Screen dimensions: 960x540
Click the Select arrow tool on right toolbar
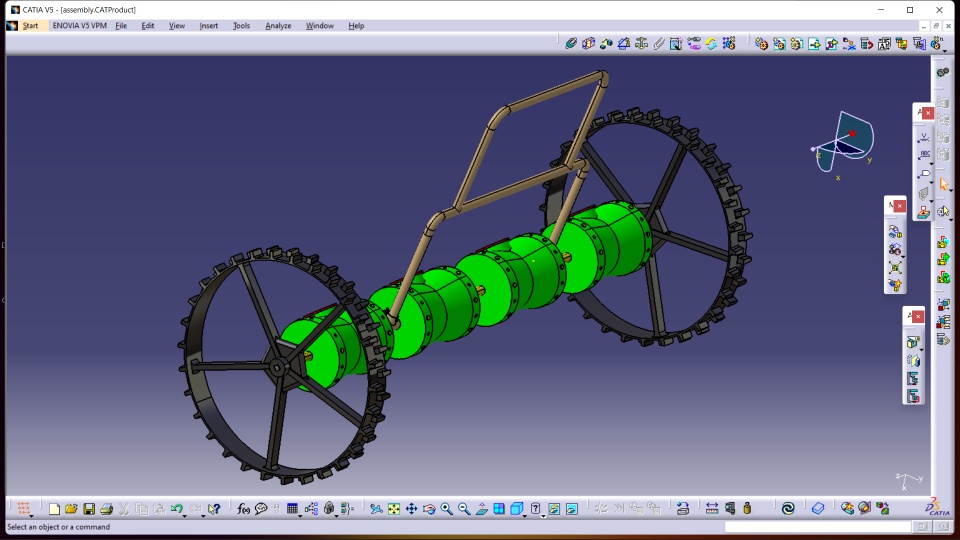point(943,184)
